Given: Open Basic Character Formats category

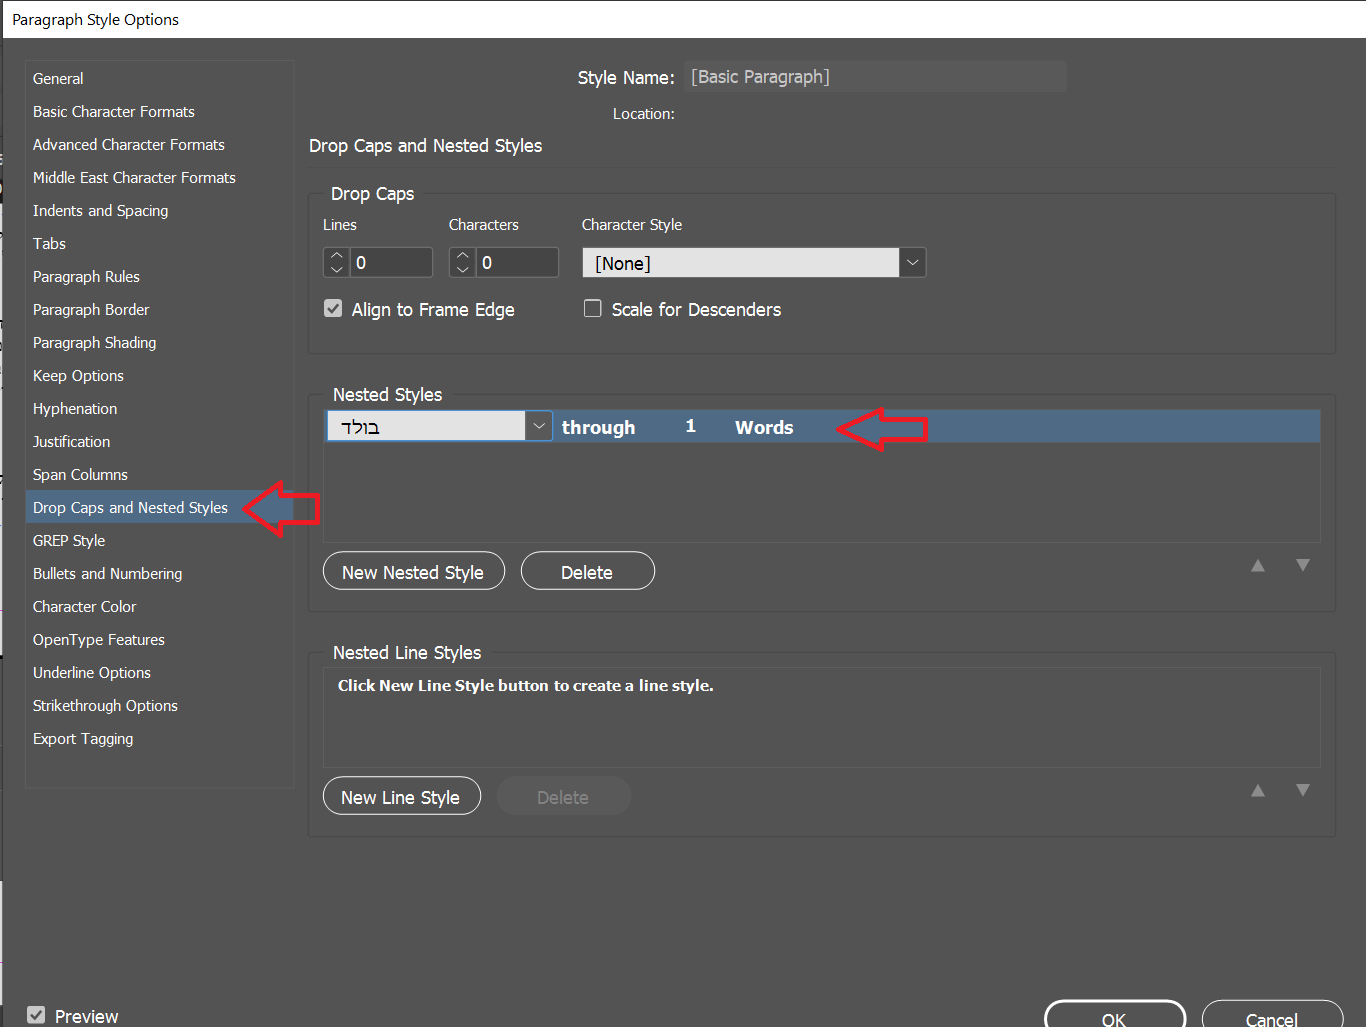Looking at the screenshot, I should click(114, 112).
